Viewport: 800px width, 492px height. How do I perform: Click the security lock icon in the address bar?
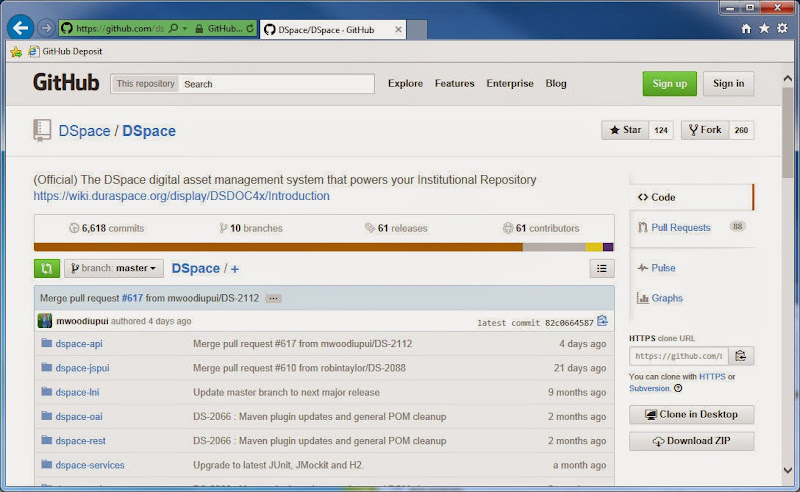pyautogui.click(x=199, y=29)
